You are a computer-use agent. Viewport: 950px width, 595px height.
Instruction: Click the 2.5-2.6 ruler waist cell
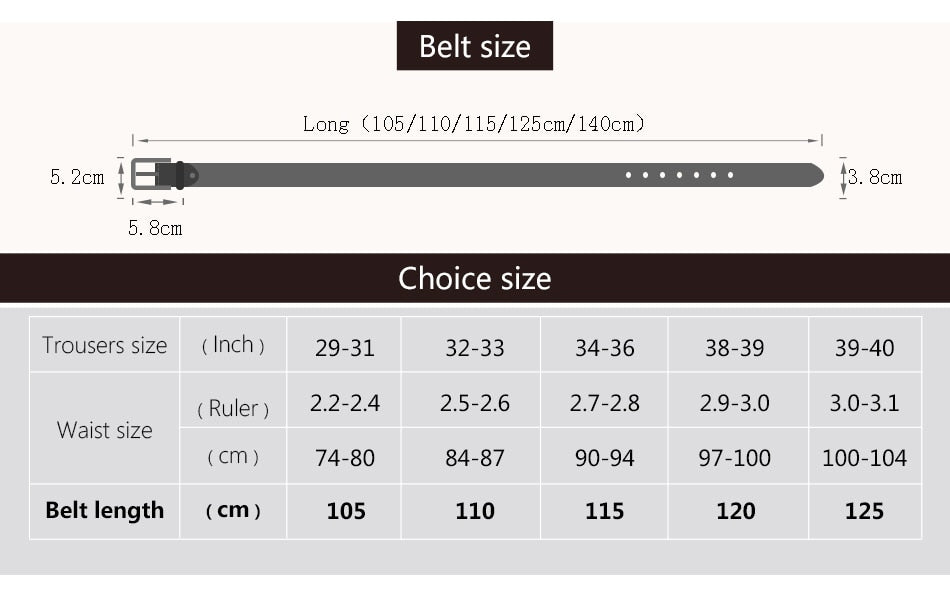coord(474,403)
